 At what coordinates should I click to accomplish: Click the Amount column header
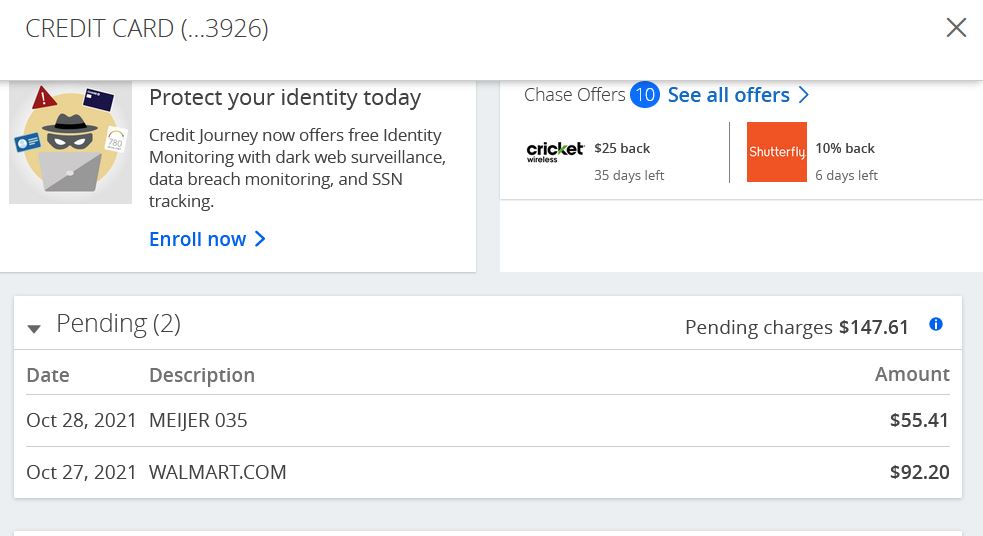coord(912,374)
